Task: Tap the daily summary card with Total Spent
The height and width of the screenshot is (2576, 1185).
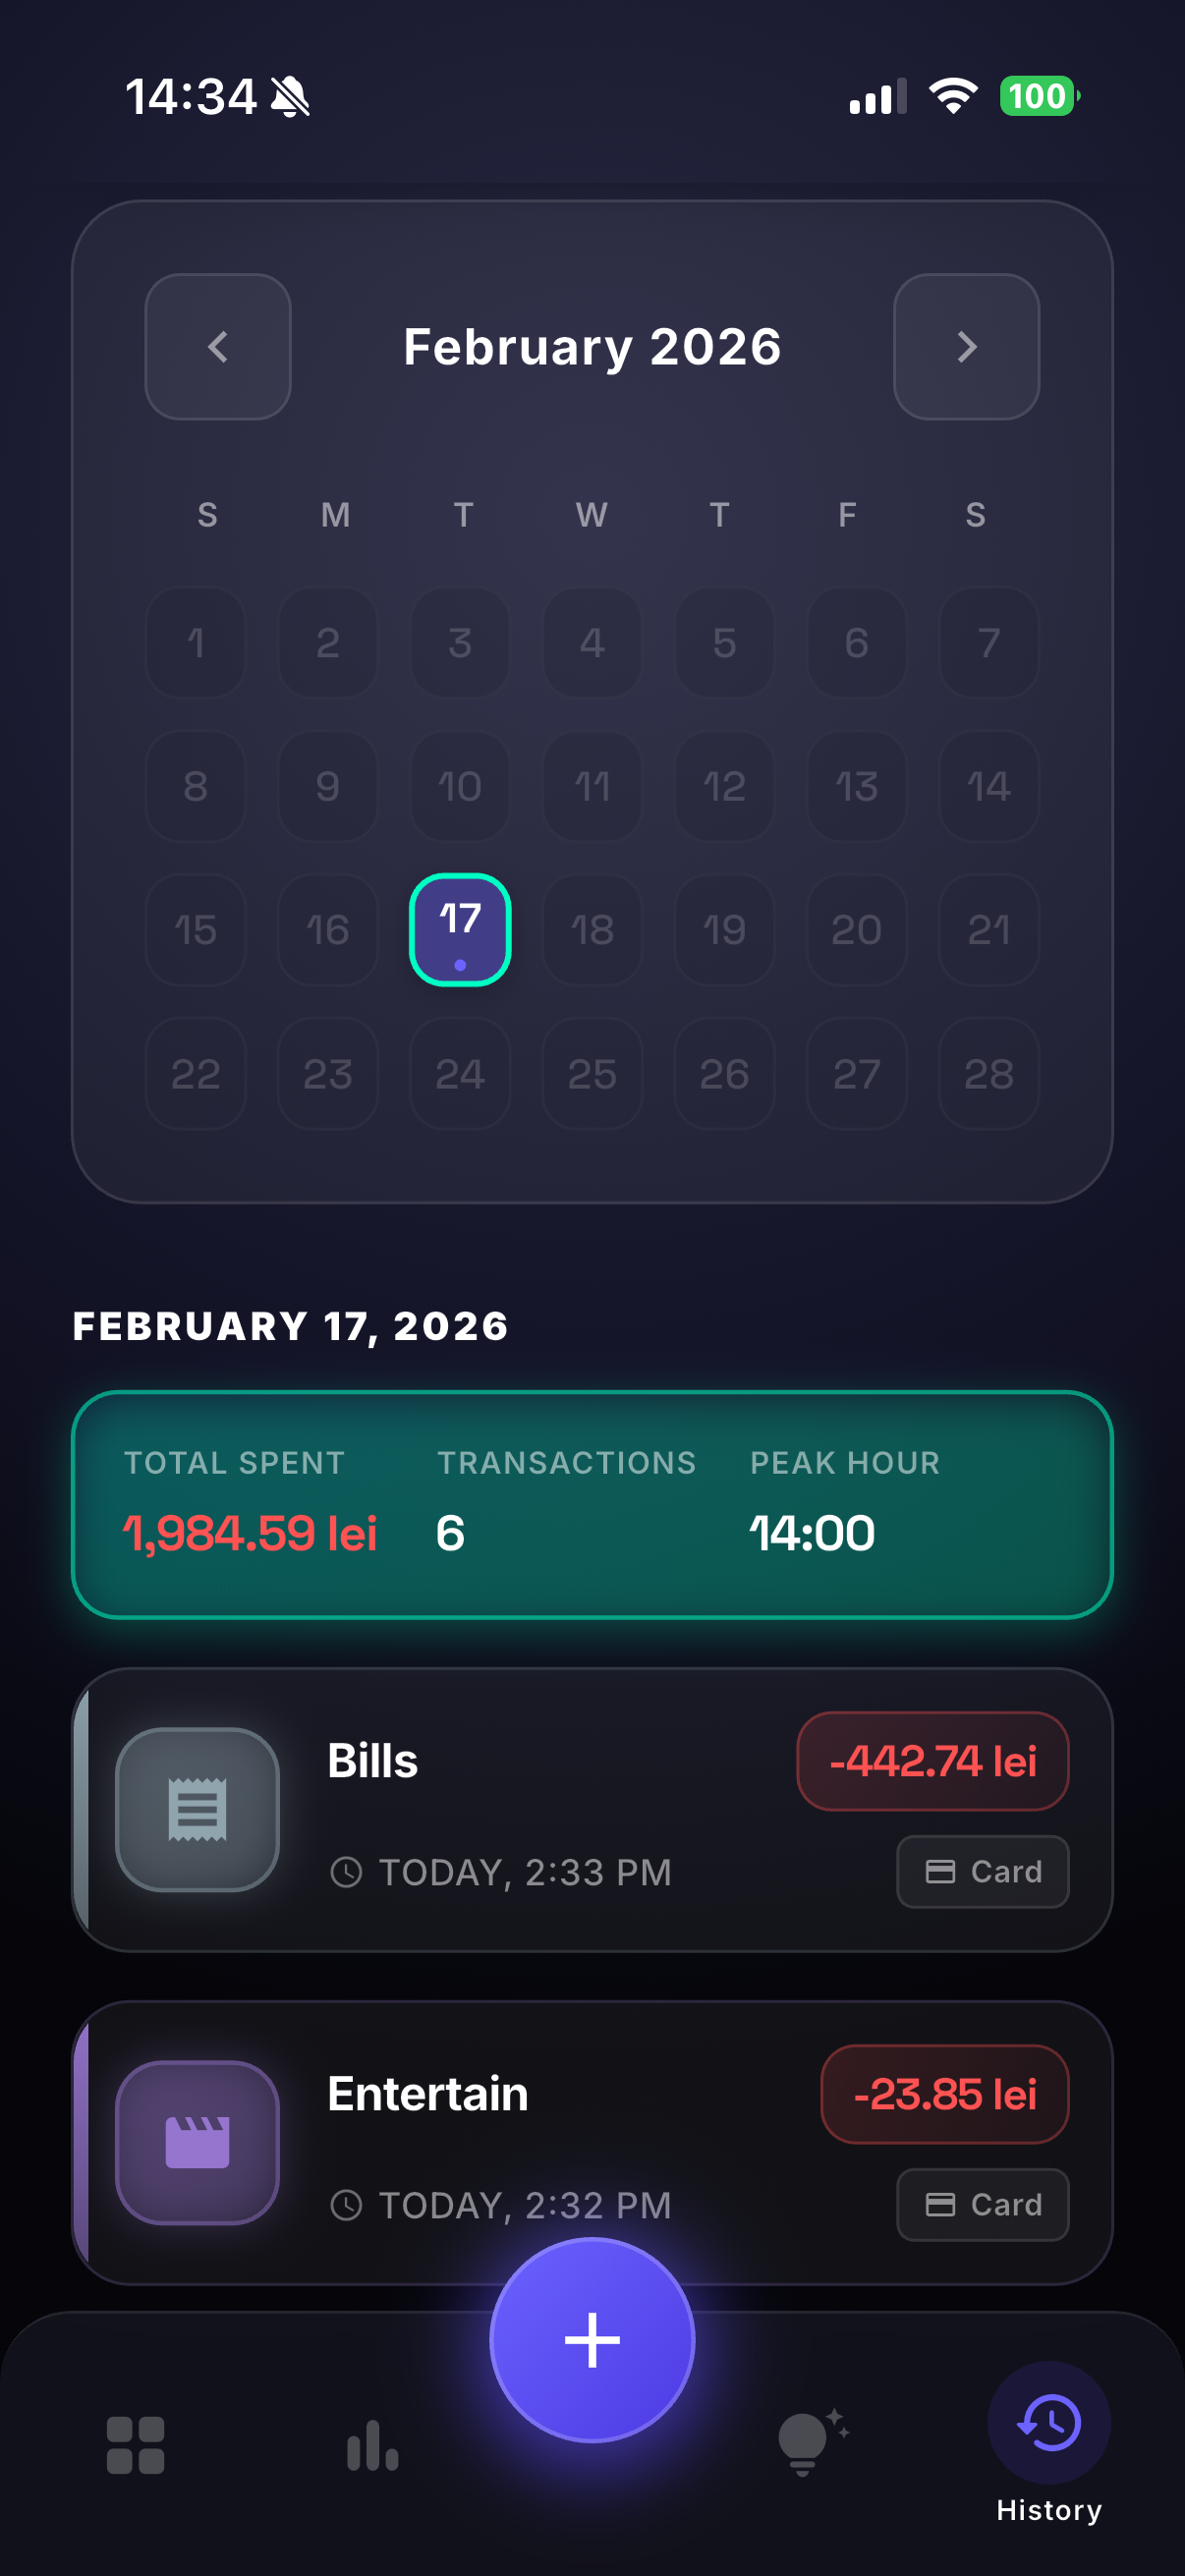Action: pos(592,1504)
